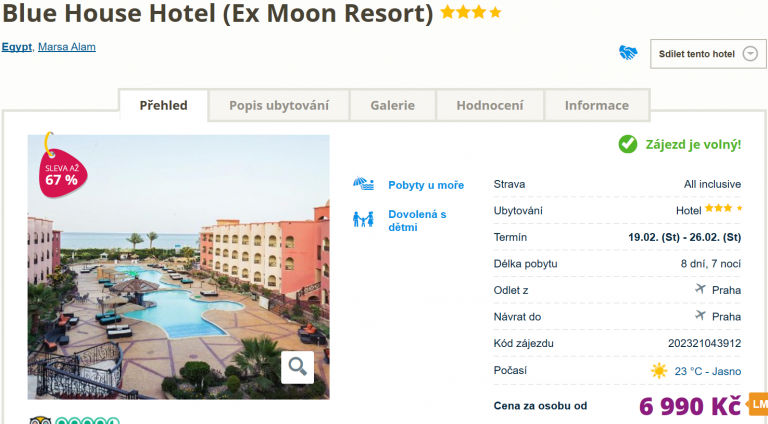Click the airplane icon beside Návrat do
This screenshot has width=768, height=424.
click(700, 316)
